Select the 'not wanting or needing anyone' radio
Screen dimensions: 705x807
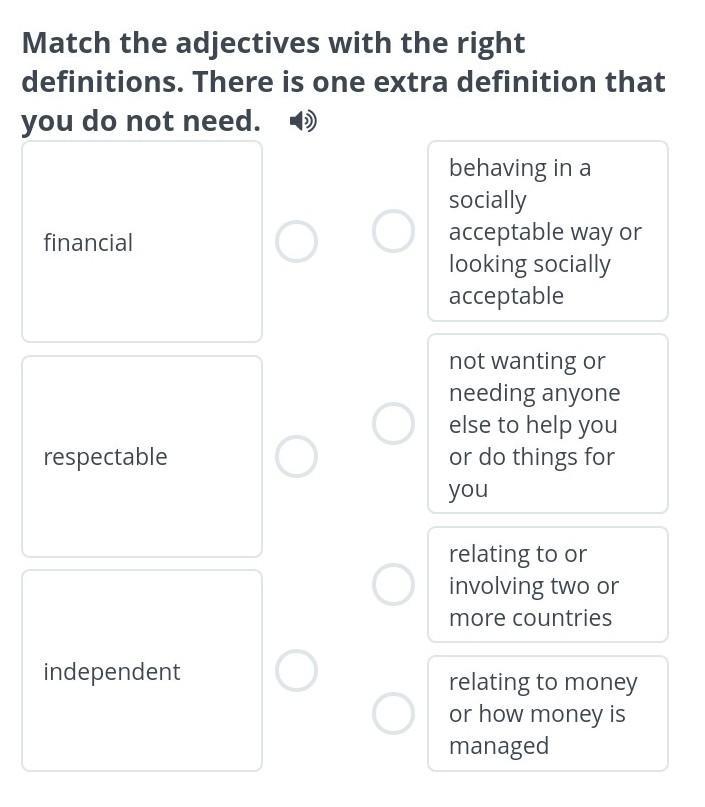[393, 424]
